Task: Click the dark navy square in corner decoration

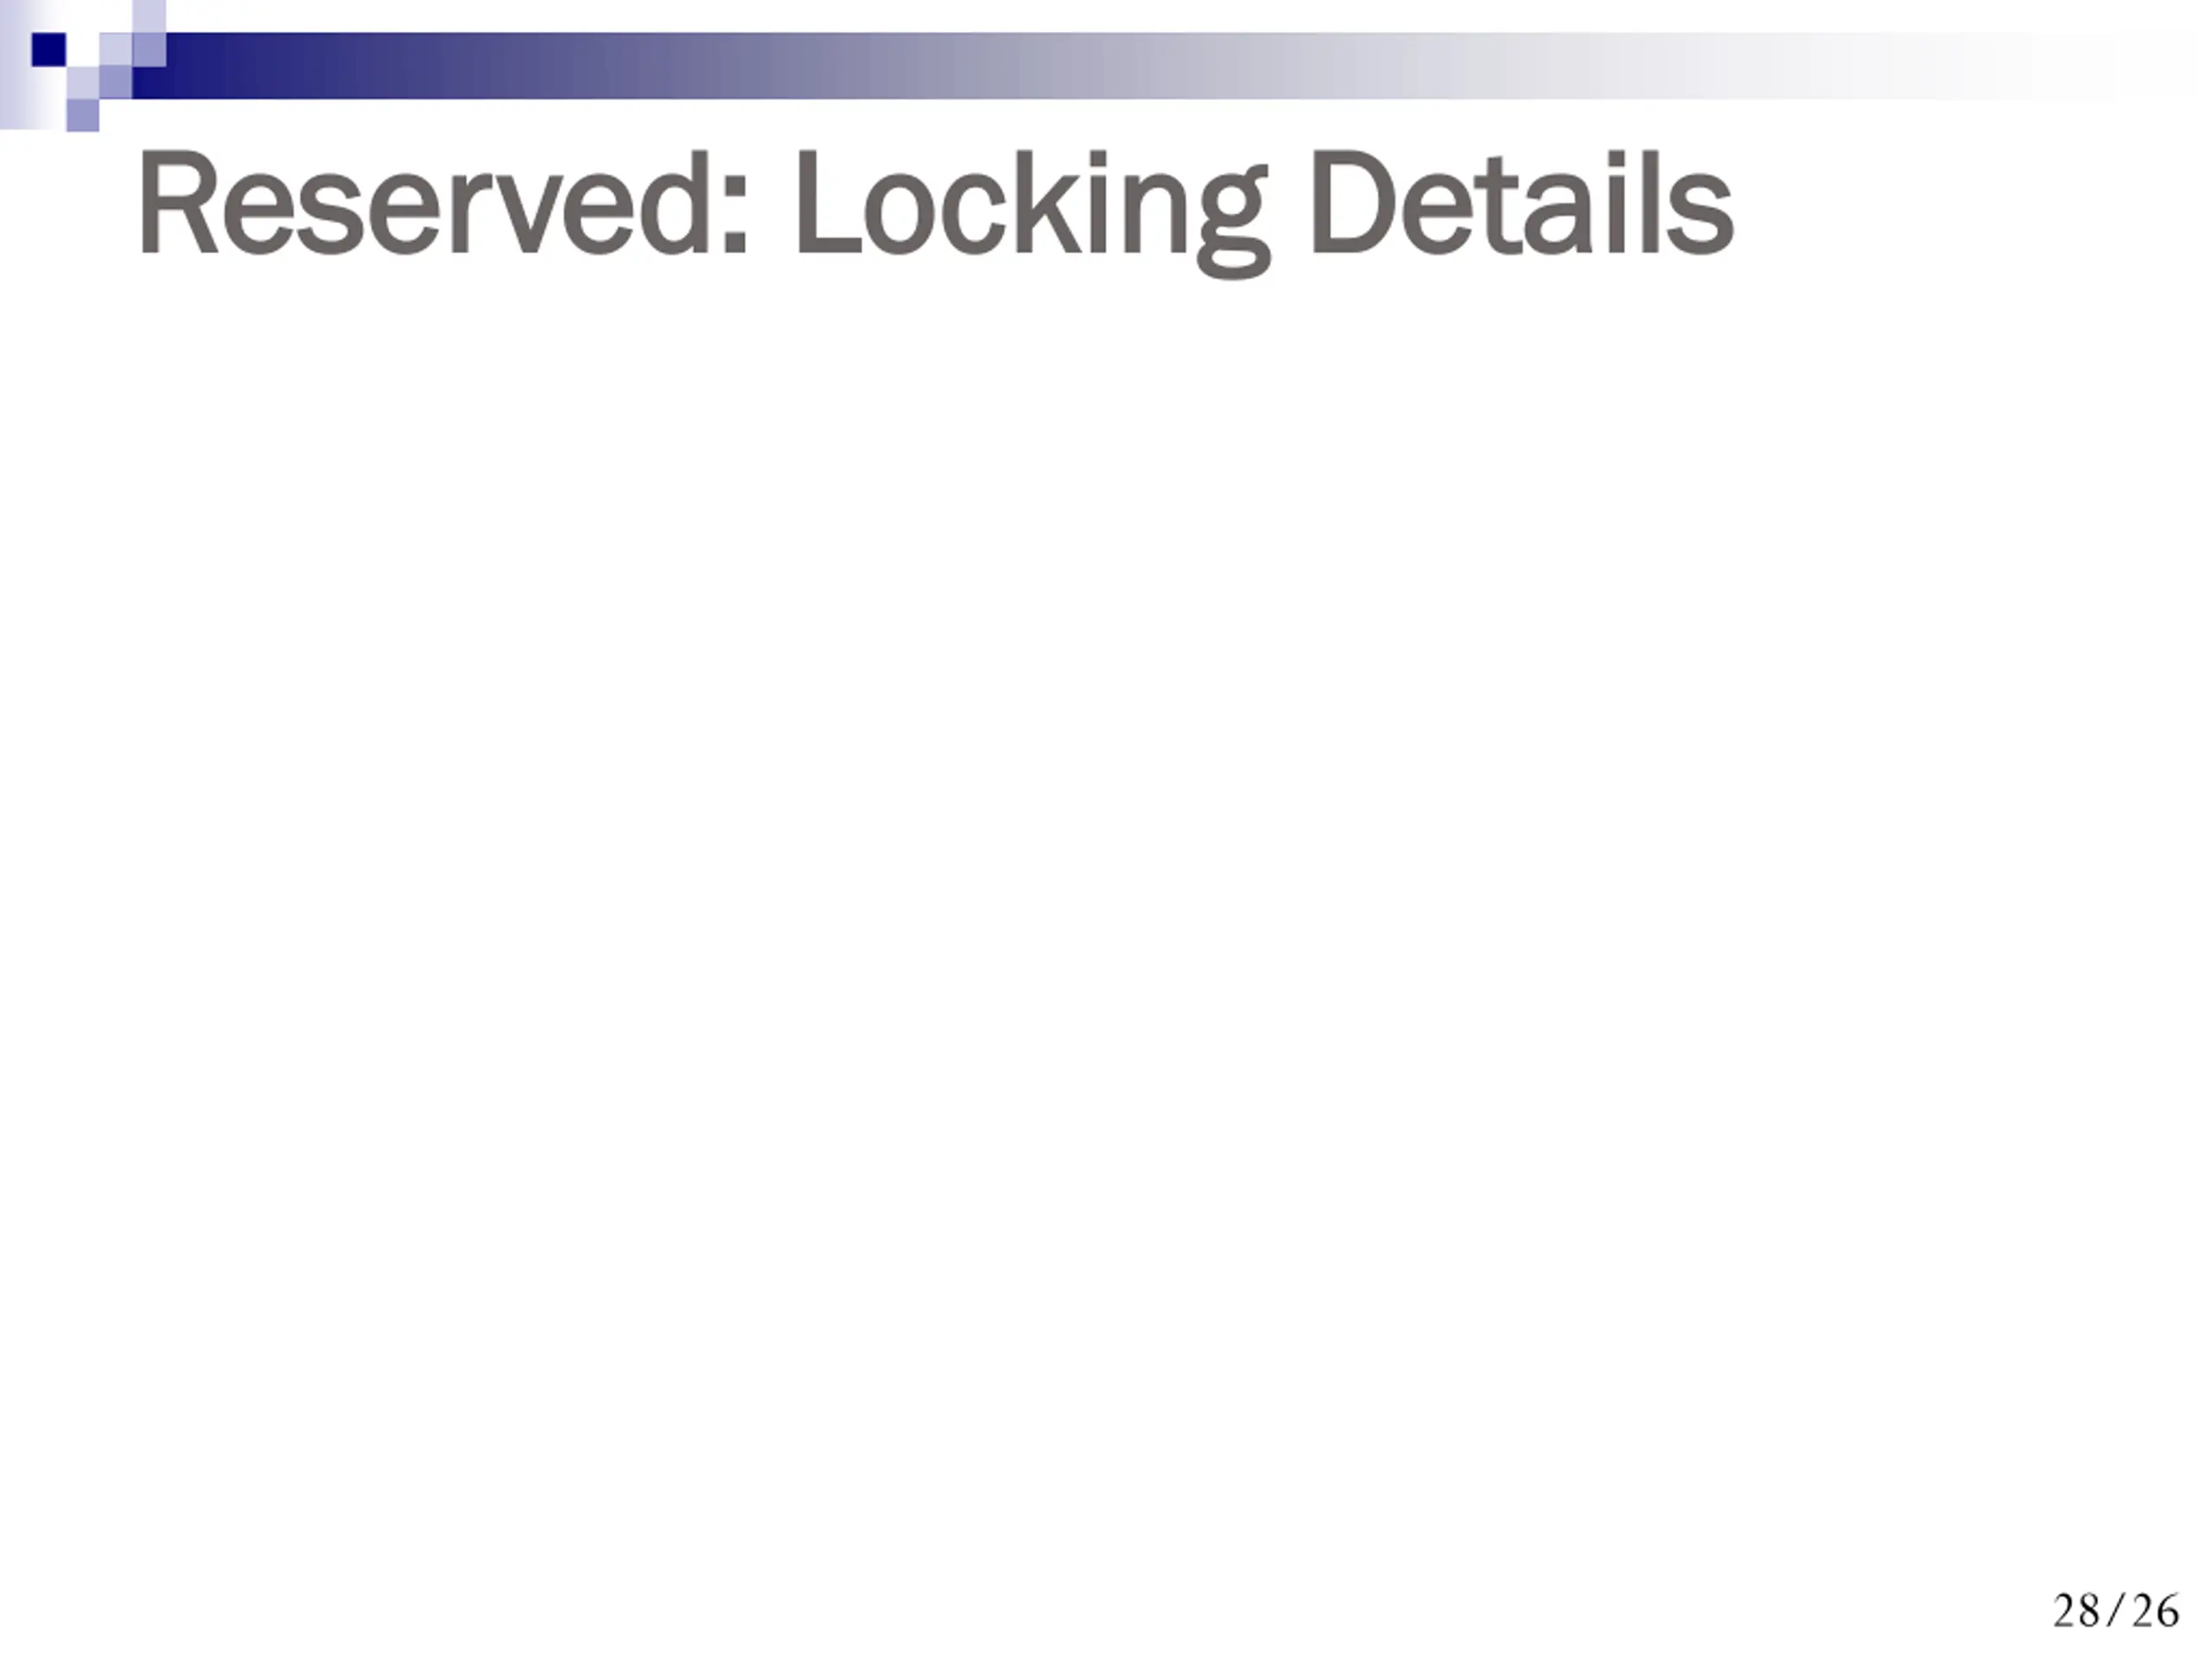Action: (49, 49)
